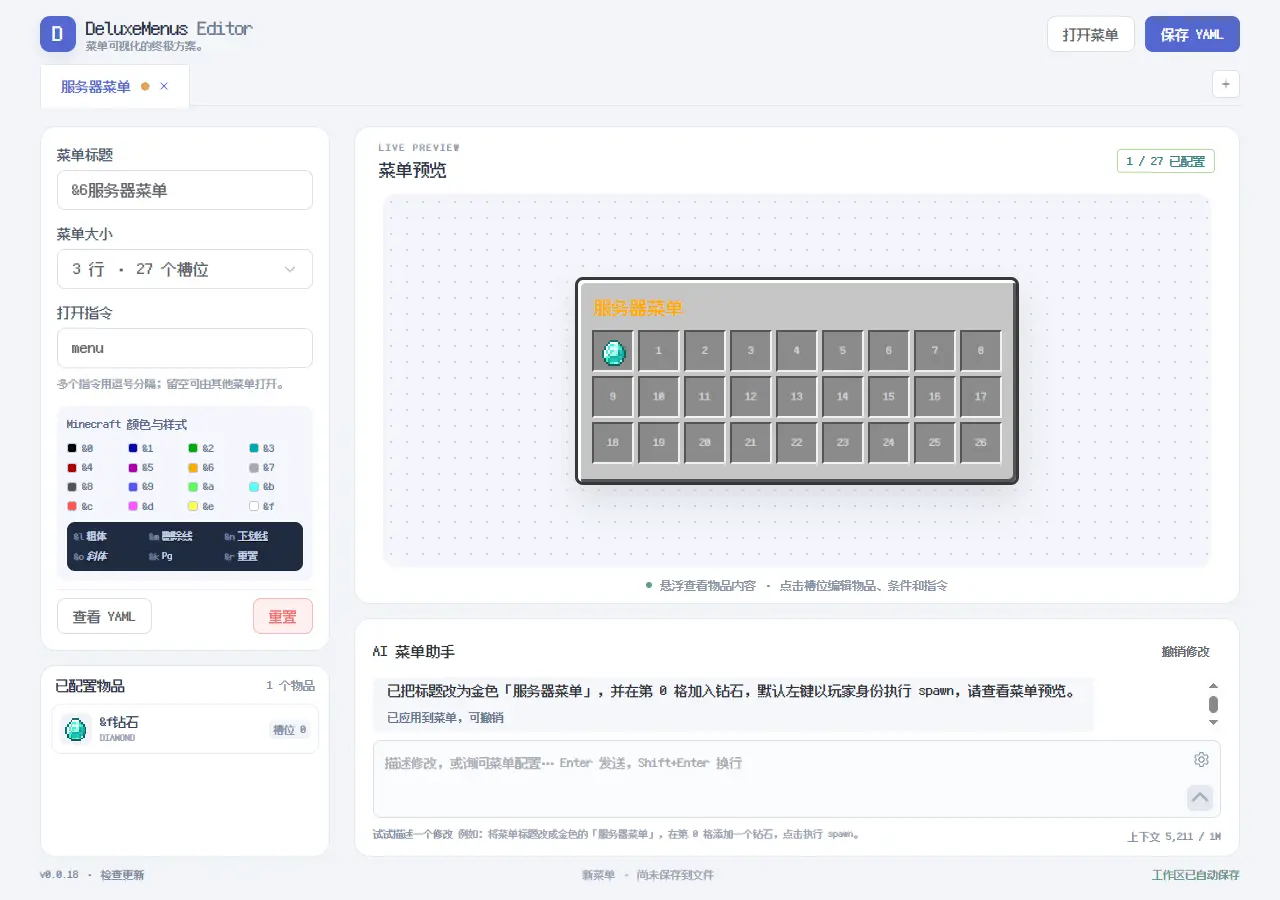Click the 工作区已自动保存 status text

pyautogui.click(x=1195, y=875)
